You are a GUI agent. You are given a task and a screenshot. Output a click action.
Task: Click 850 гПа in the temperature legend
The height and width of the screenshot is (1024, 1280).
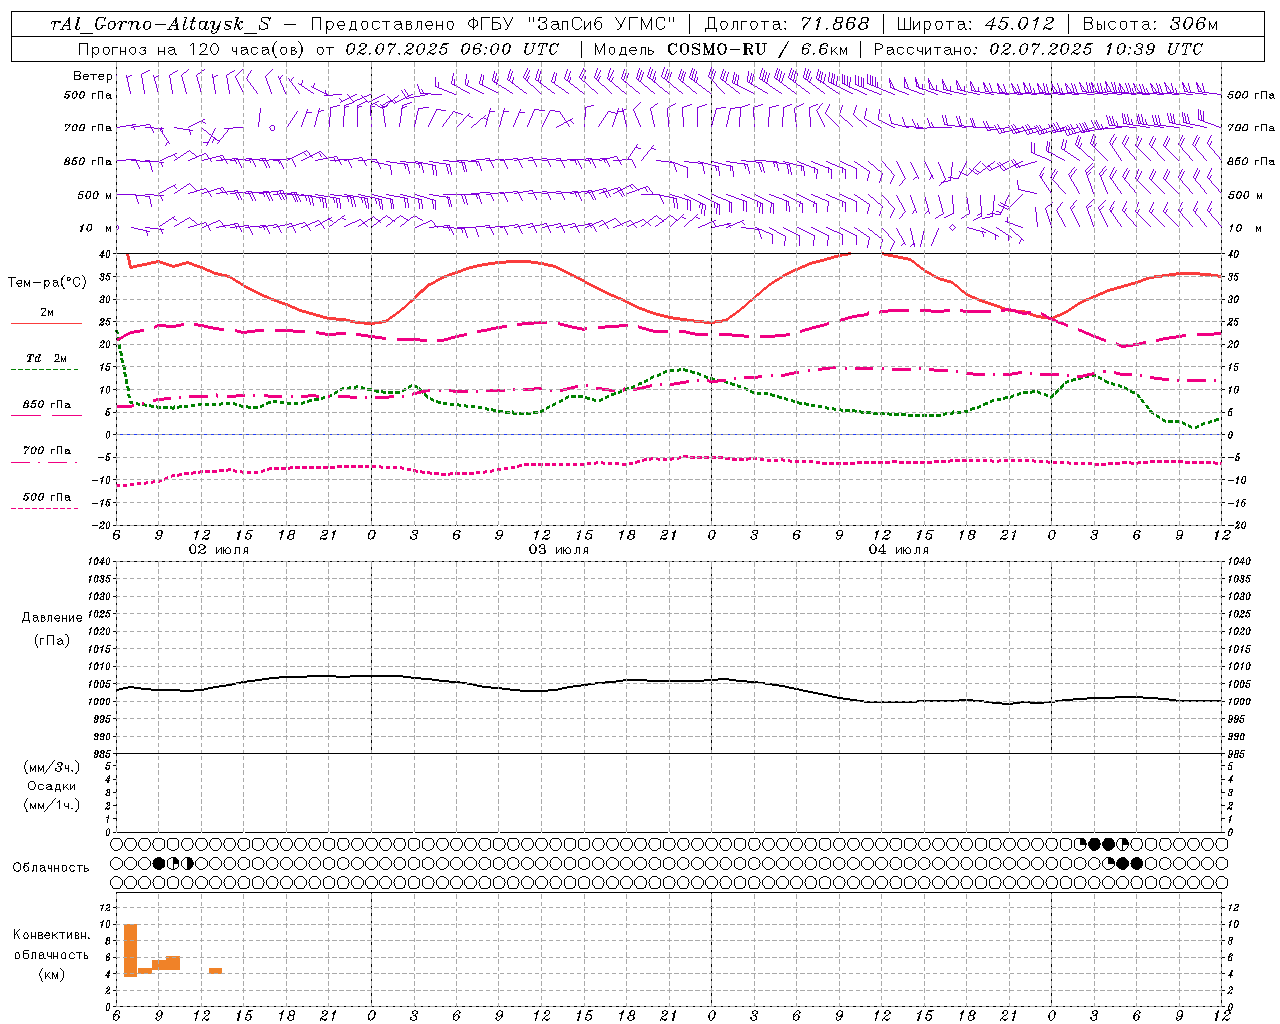(47, 405)
